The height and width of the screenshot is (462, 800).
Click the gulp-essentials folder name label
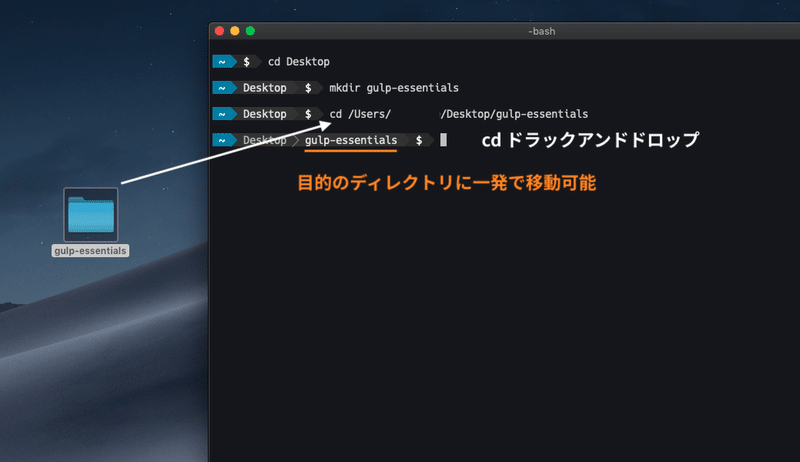pyautogui.click(x=90, y=251)
